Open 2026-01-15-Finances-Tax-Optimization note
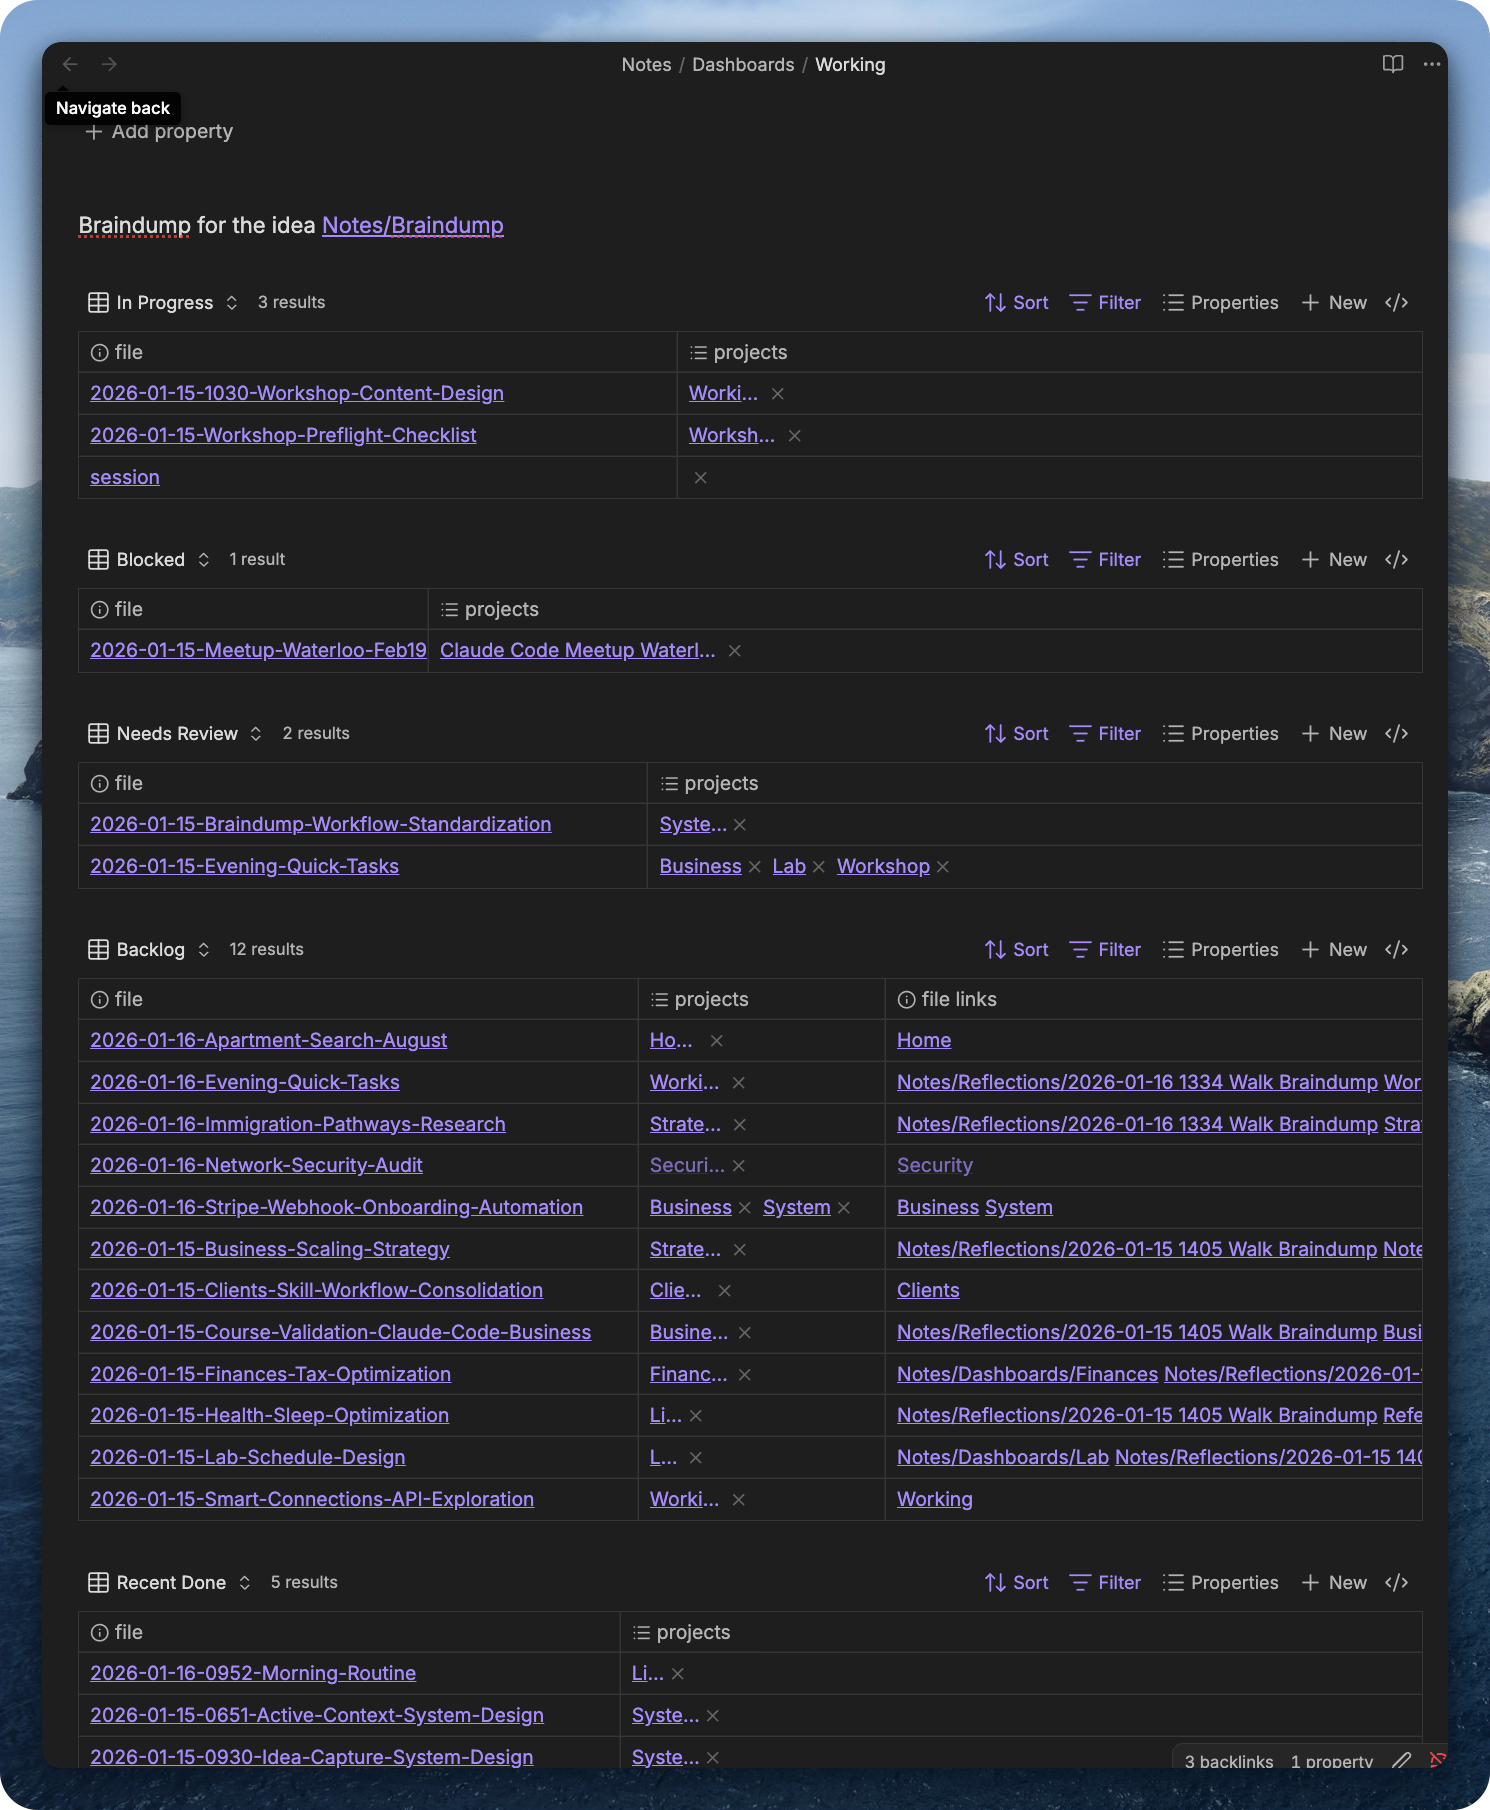This screenshot has width=1490, height=1810. [x=270, y=1375]
